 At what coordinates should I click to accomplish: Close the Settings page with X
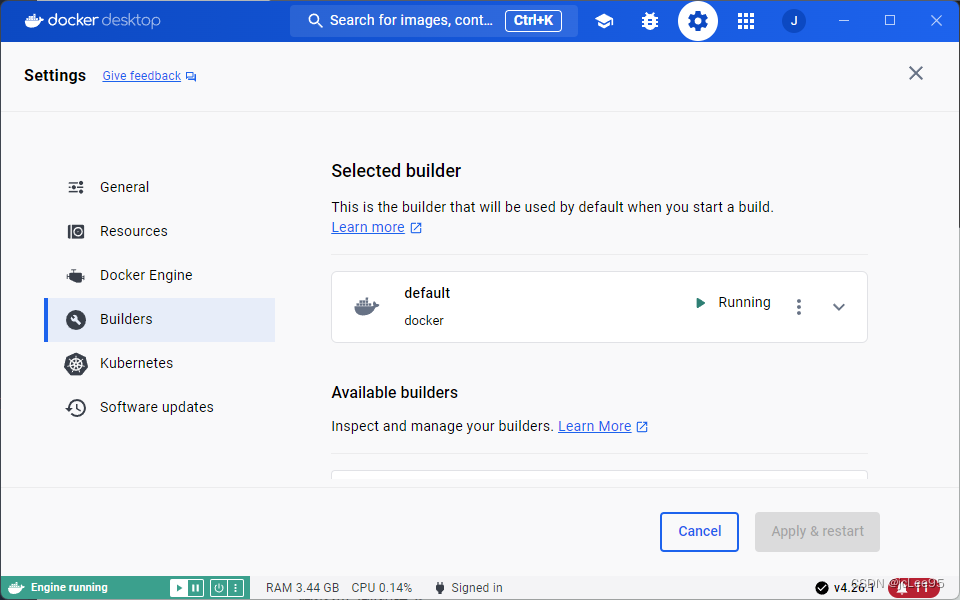pos(915,73)
